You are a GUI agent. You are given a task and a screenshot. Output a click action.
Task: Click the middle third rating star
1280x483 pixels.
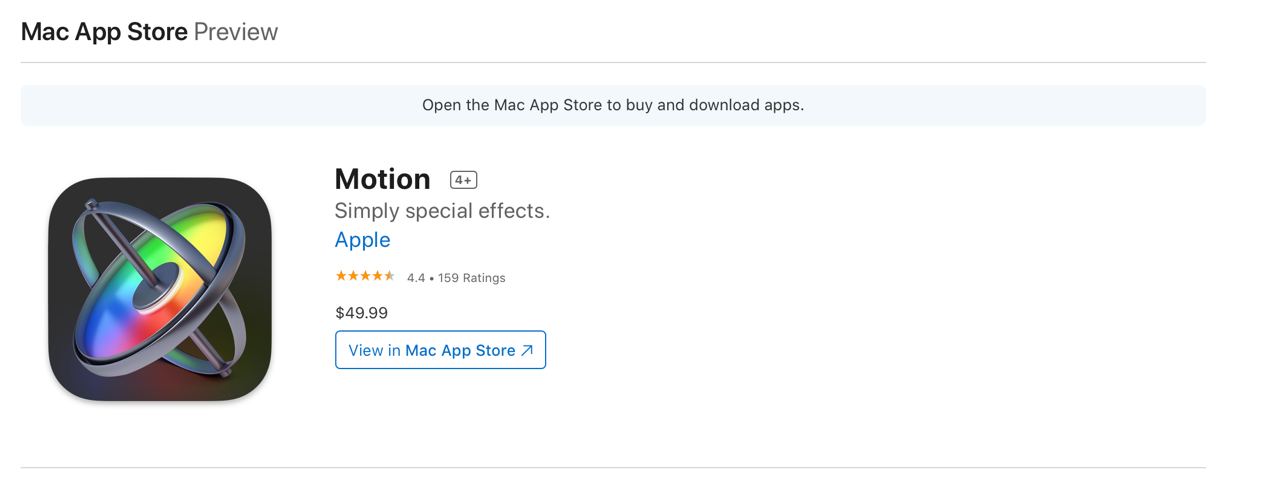pos(365,276)
